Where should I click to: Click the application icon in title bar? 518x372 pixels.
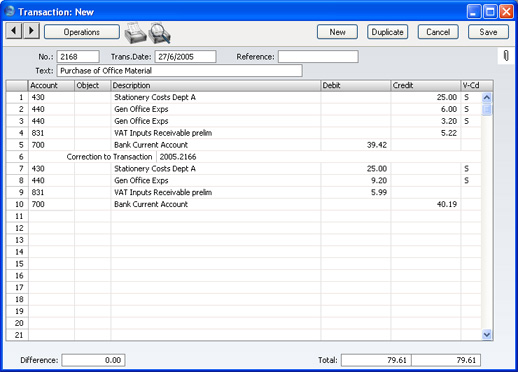coord(10,11)
